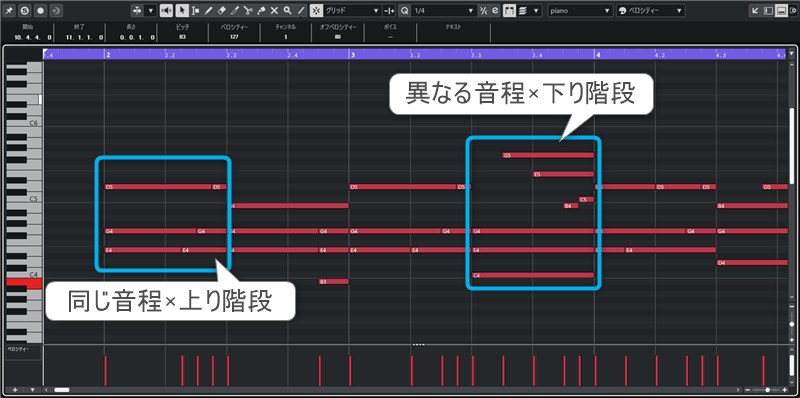Image resolution: width=800 pixels, height=398 pixels.
Task: Click the Quantize Q icon
Action: tap(405, 10)
